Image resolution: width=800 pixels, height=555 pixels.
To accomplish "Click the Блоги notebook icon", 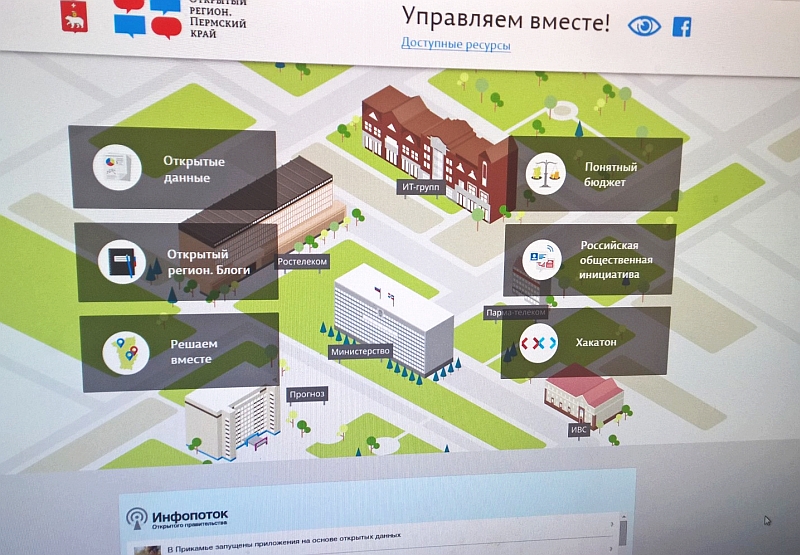I will point(123,262).
